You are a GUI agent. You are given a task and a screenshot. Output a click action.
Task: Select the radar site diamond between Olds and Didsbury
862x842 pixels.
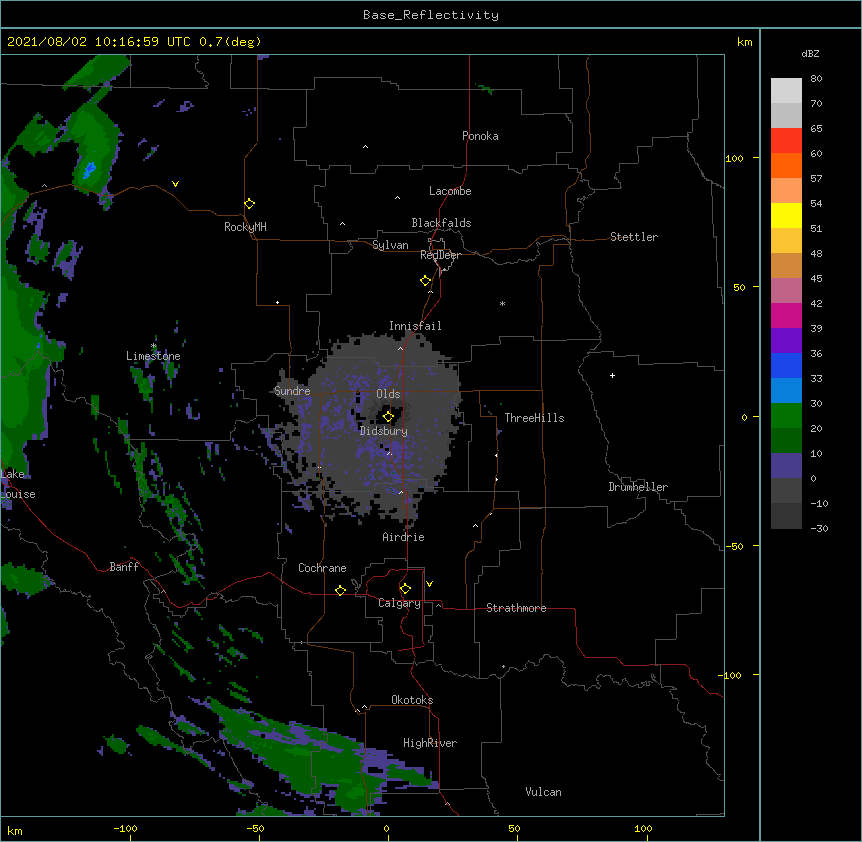pos(389,417)
